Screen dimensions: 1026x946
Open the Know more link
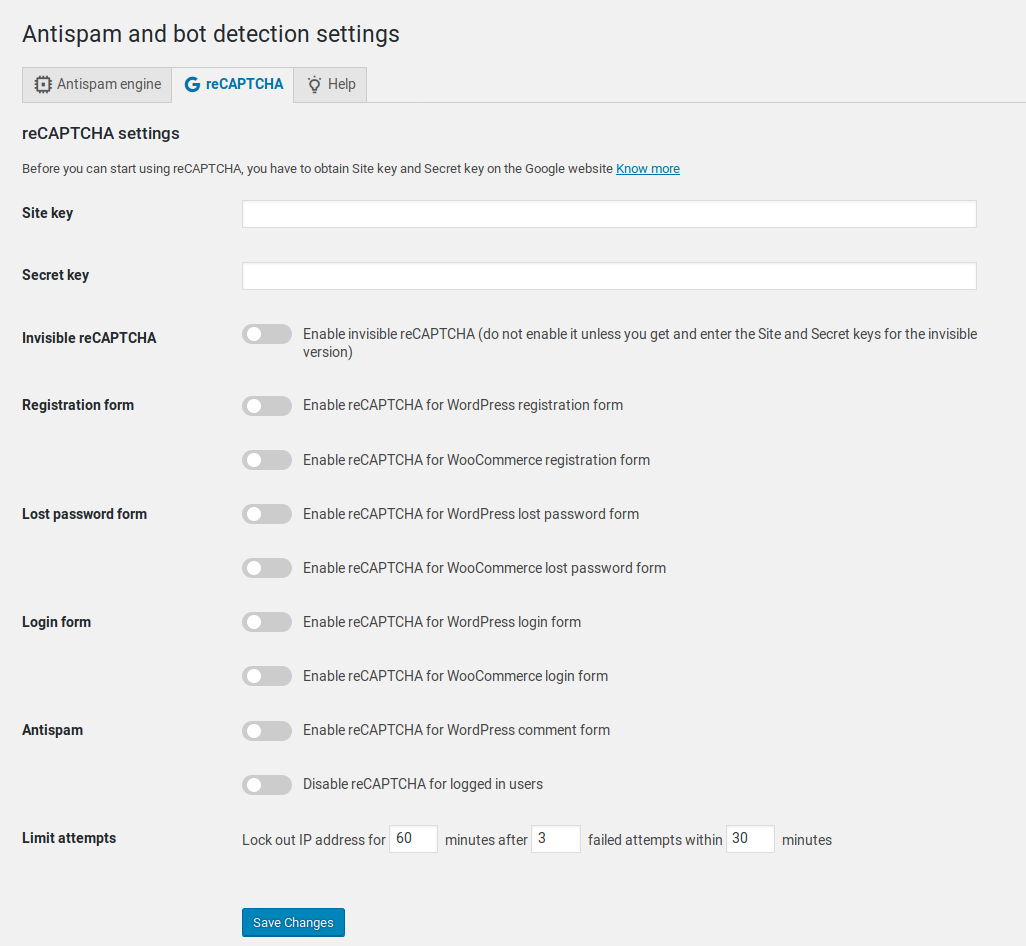coord(647,169)
